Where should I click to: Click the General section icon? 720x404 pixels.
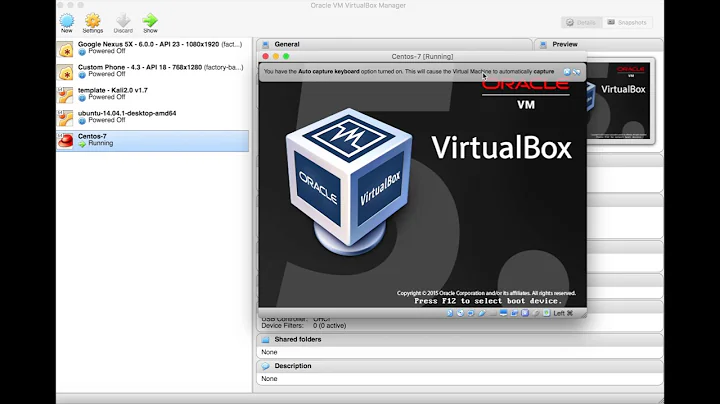point(265,45)
